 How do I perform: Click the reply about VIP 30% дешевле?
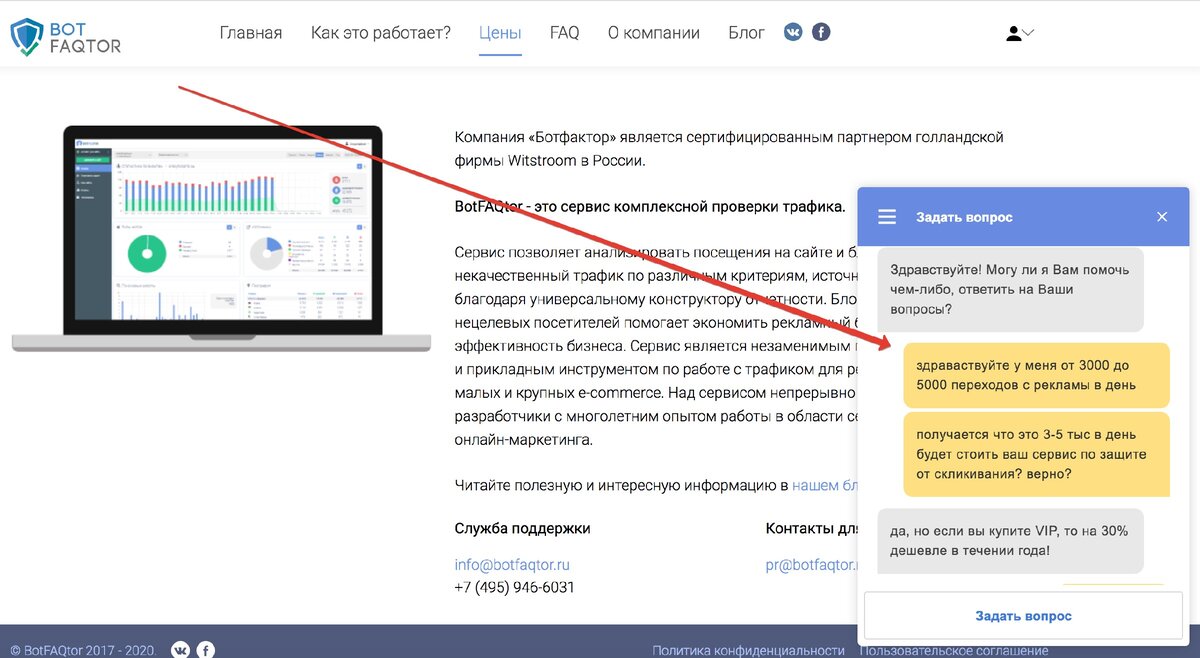(1011, 541)
